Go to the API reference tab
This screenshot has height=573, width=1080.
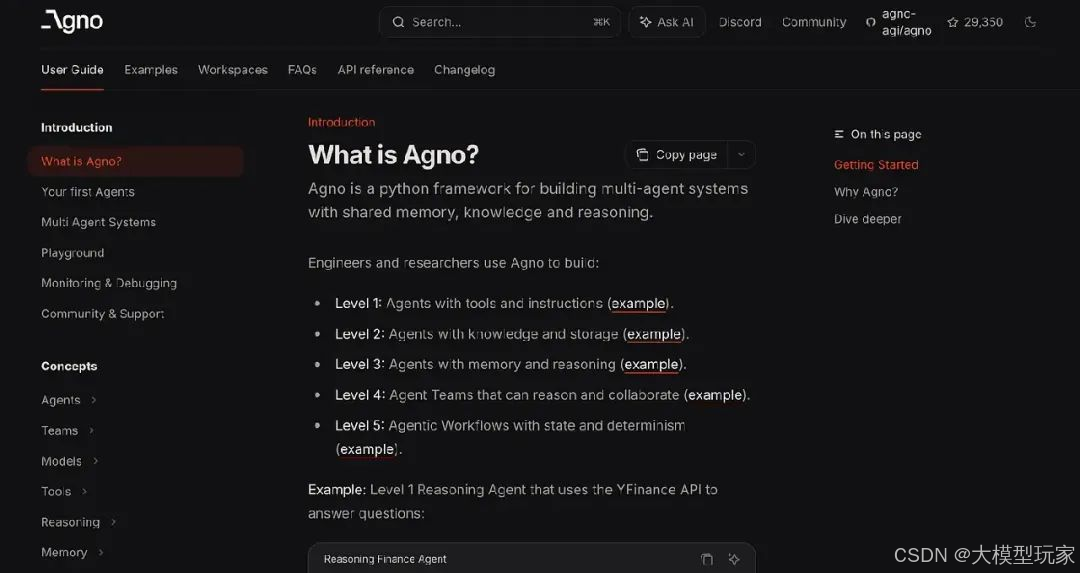pos(375,70)
